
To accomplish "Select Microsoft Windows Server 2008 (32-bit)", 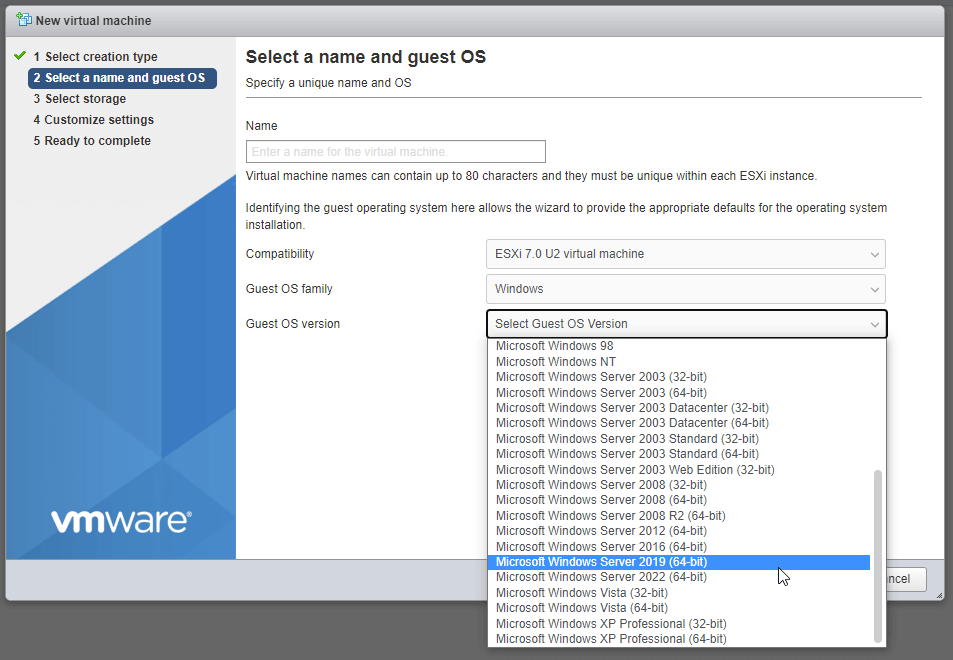I will [679, 485].
